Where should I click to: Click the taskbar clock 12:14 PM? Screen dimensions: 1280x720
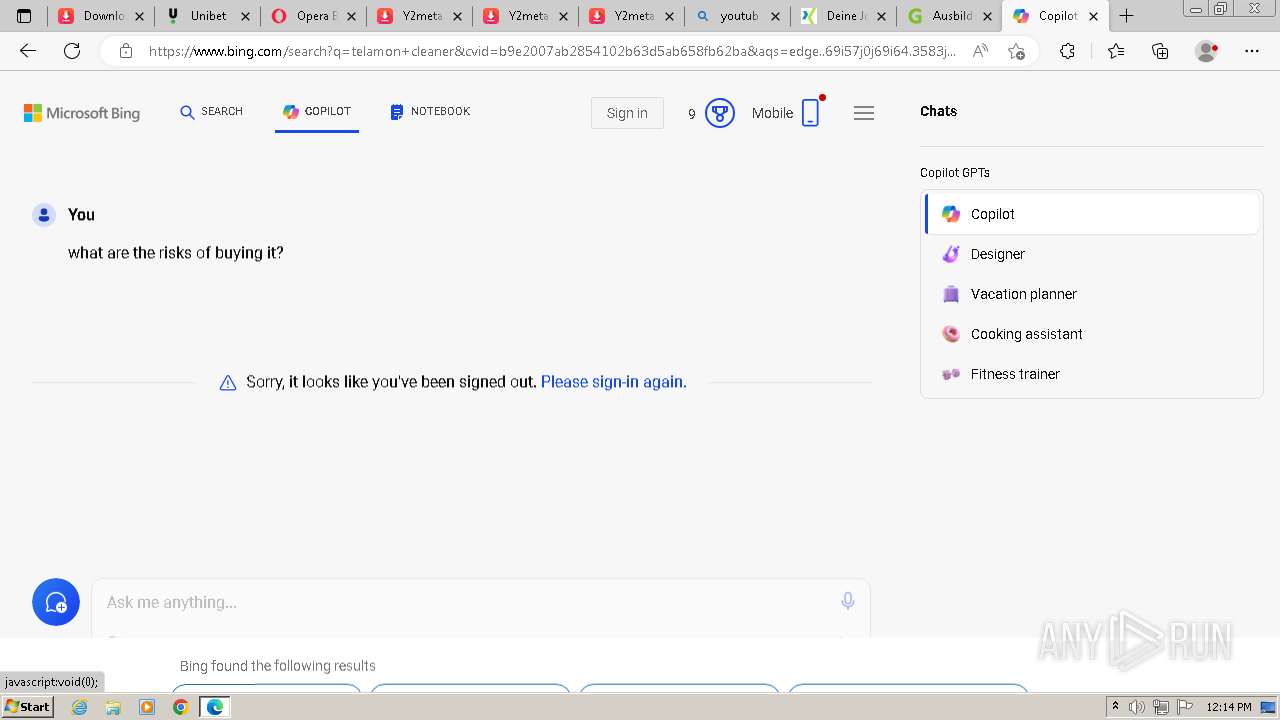[1228, 707]
